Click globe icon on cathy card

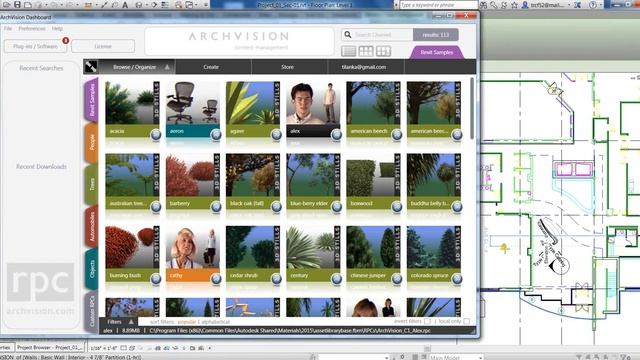[x=216, y=279]
